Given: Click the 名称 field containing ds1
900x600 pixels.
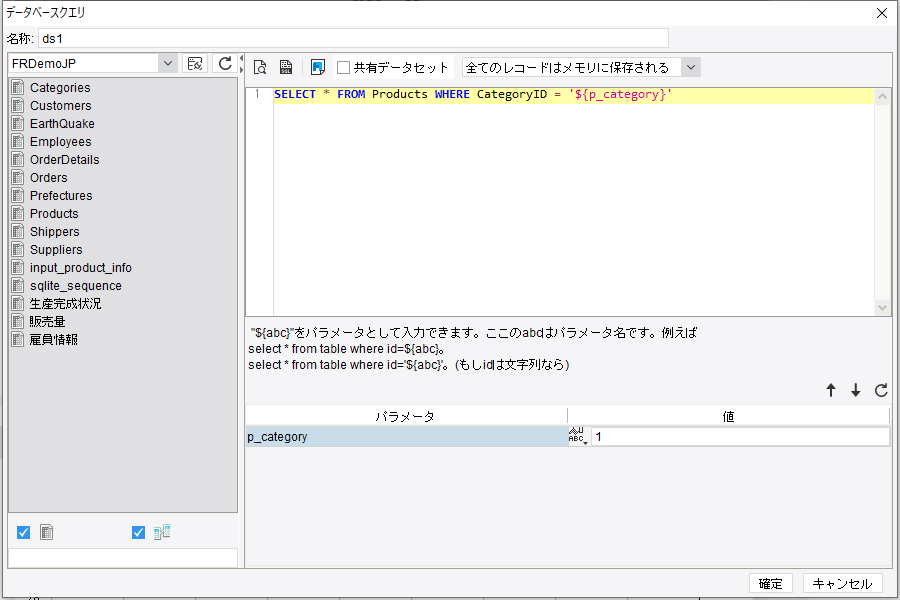Looking at the screenshot, I should click(x=354, y=38).
